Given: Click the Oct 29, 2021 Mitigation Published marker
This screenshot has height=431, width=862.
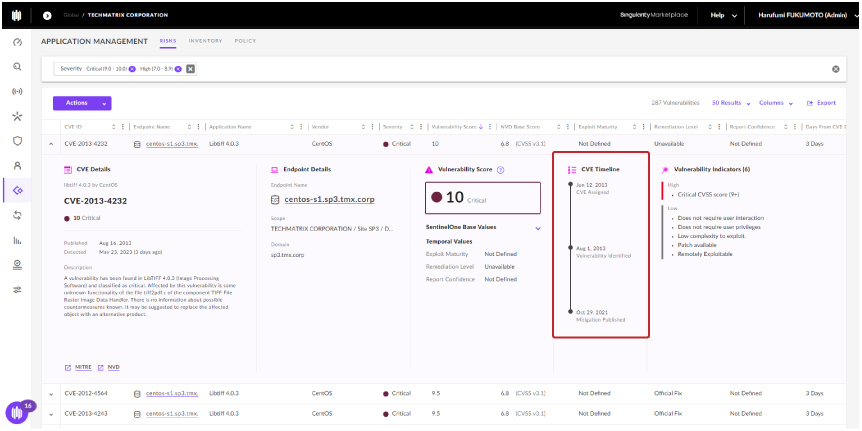Looking at the screenshot, I should pos(570,312).
